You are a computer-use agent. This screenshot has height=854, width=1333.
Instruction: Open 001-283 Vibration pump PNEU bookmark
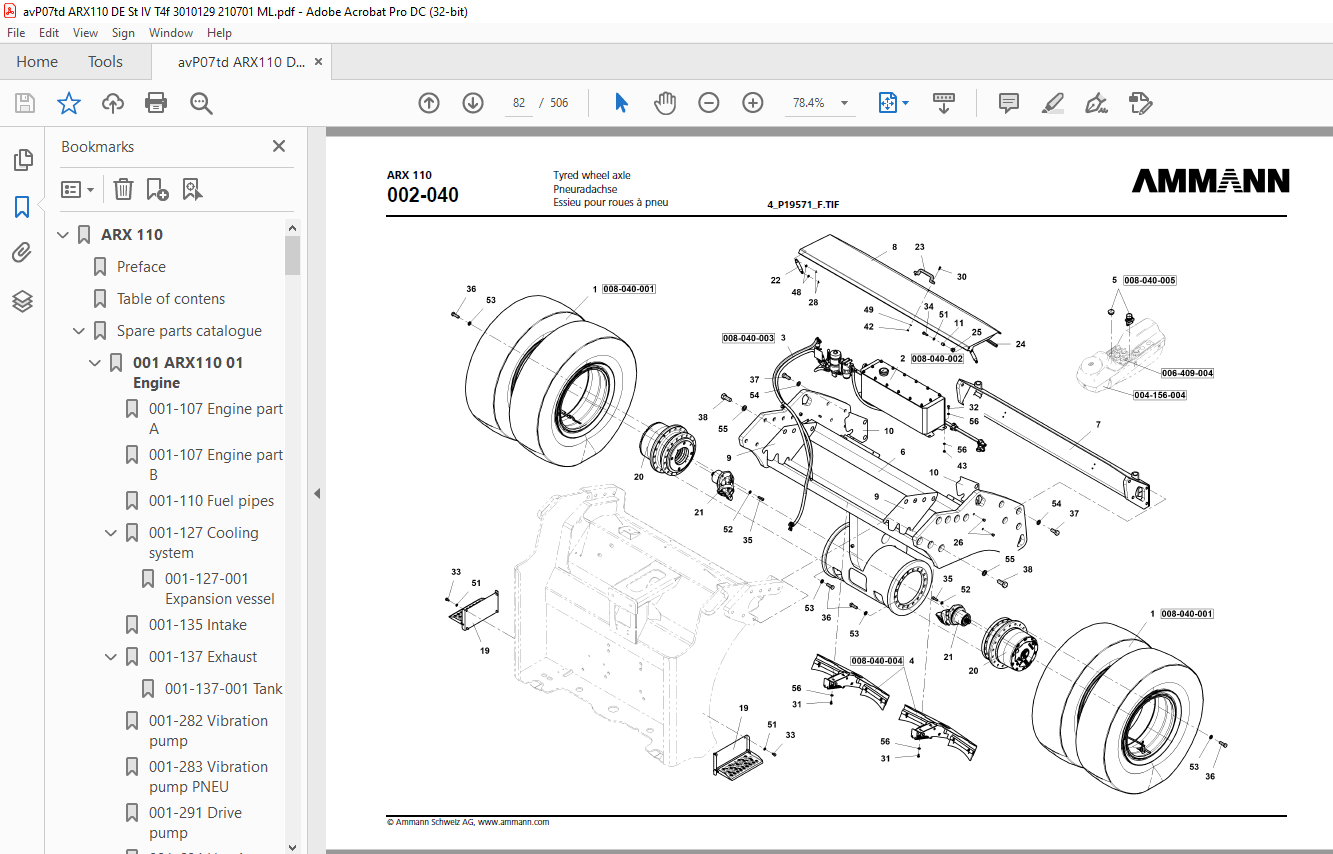point(208,777)
